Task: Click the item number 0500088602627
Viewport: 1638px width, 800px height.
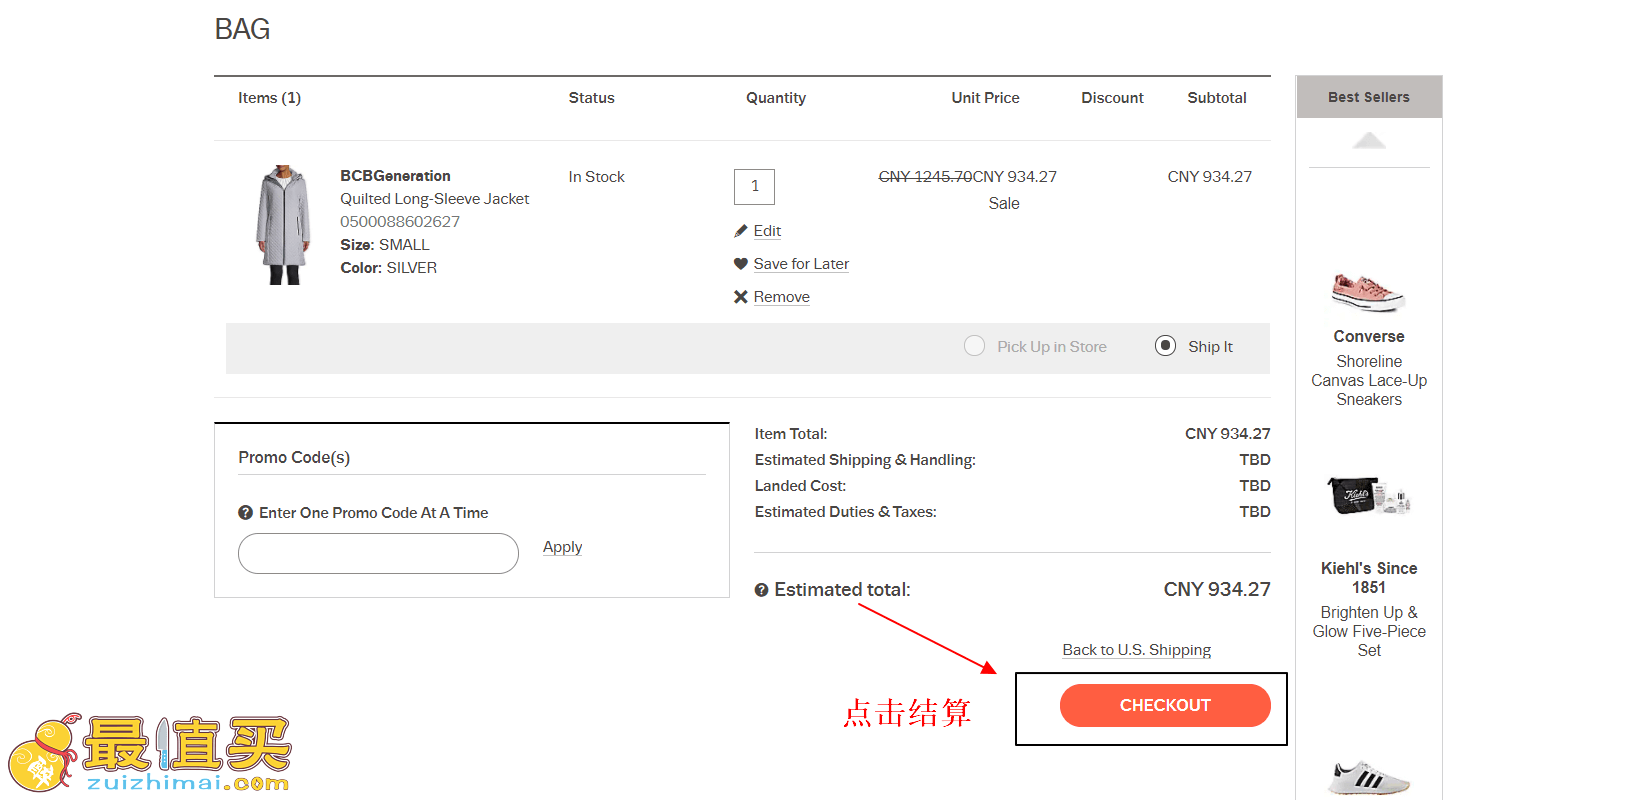Action: [x=400, y=222]
